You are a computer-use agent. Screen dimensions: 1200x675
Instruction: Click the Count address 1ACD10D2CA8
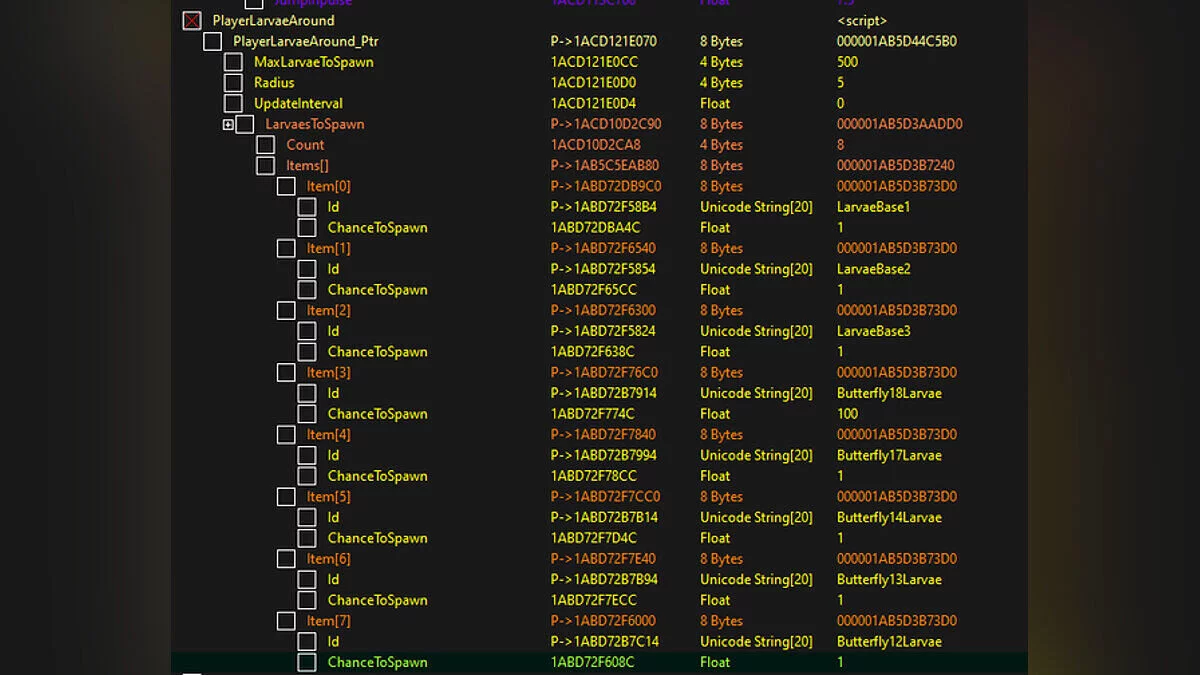click(x=595, y=145)
